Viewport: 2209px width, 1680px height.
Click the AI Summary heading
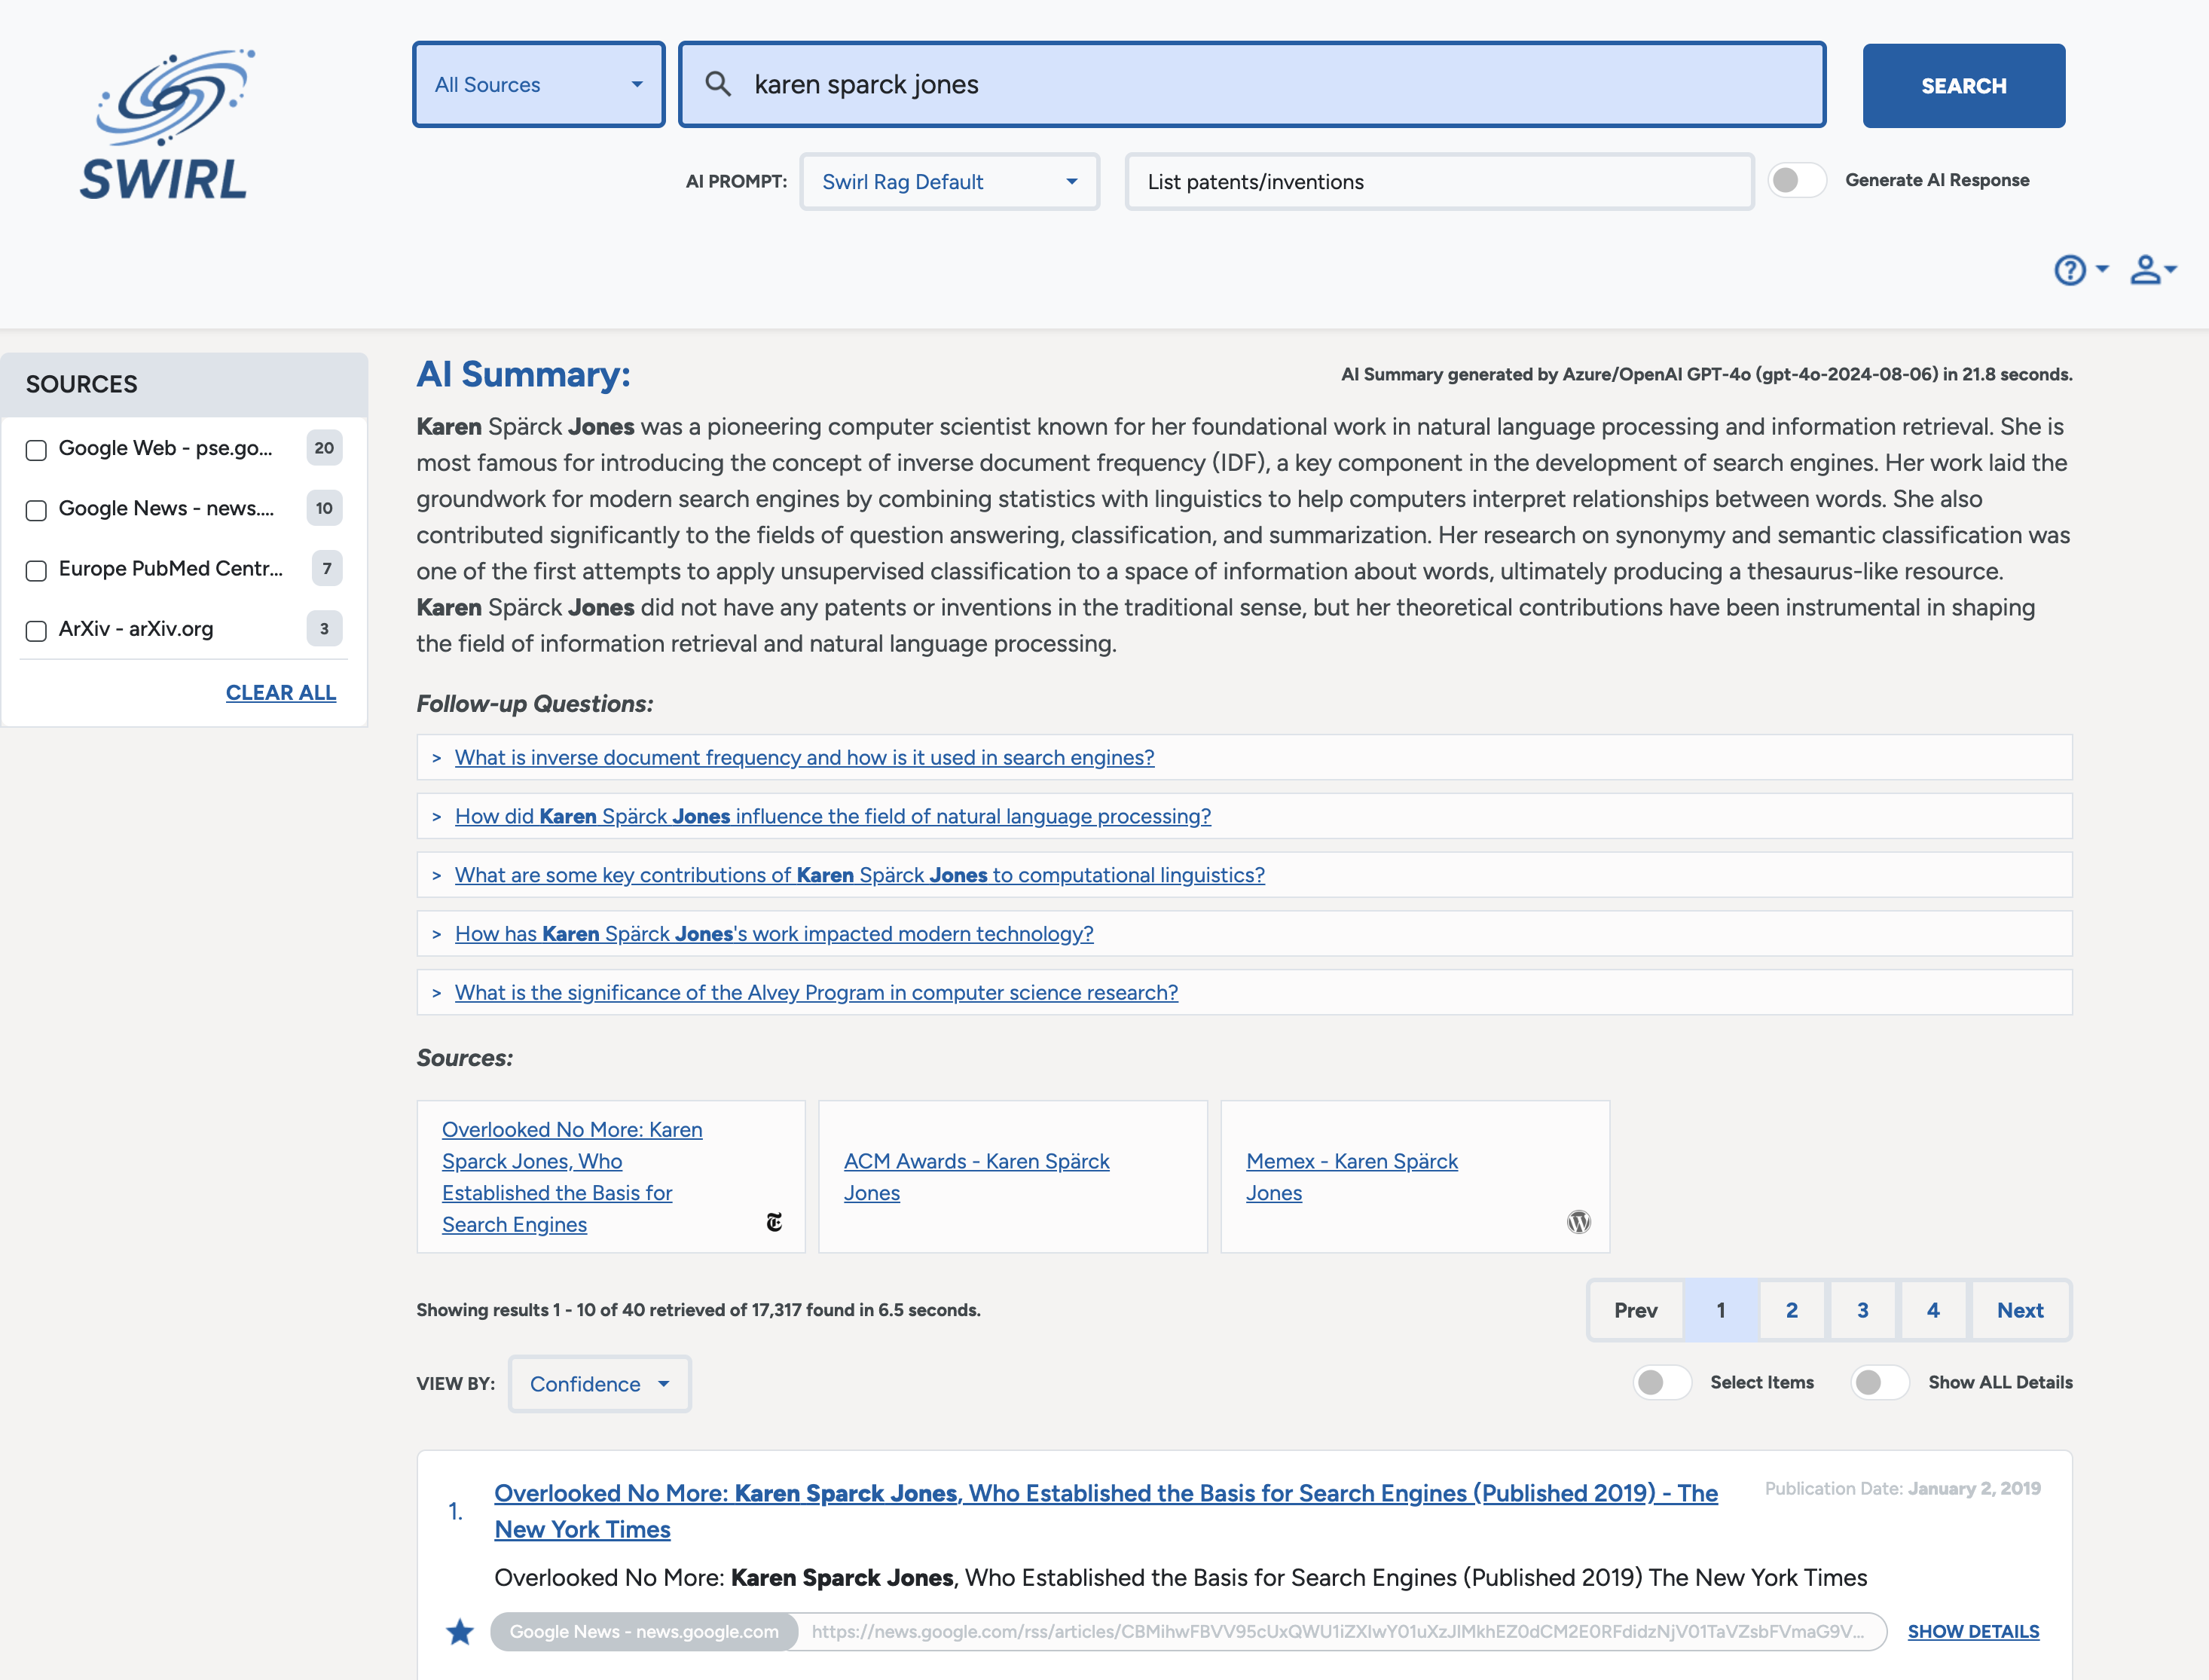coord(524,375)
